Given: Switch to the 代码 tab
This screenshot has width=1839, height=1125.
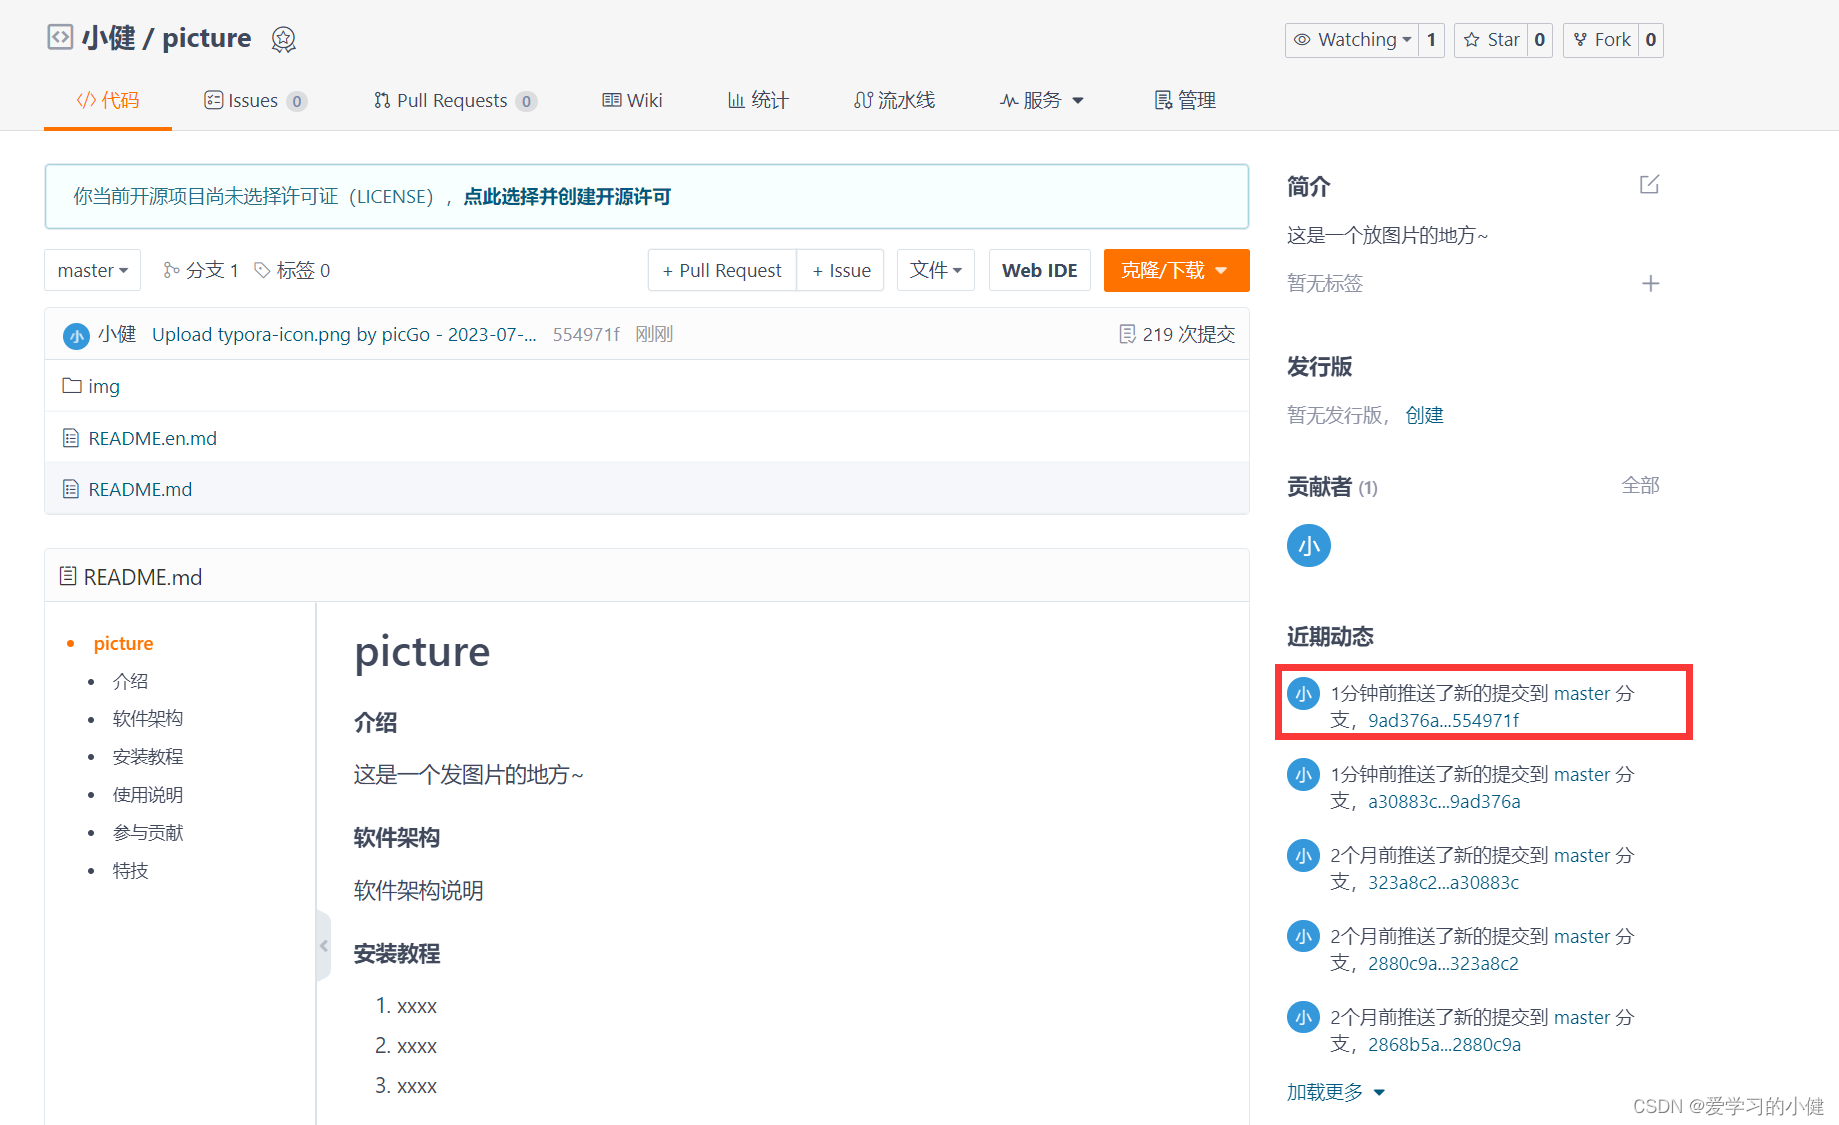Looking at the screenshot, I should (108, 100).
